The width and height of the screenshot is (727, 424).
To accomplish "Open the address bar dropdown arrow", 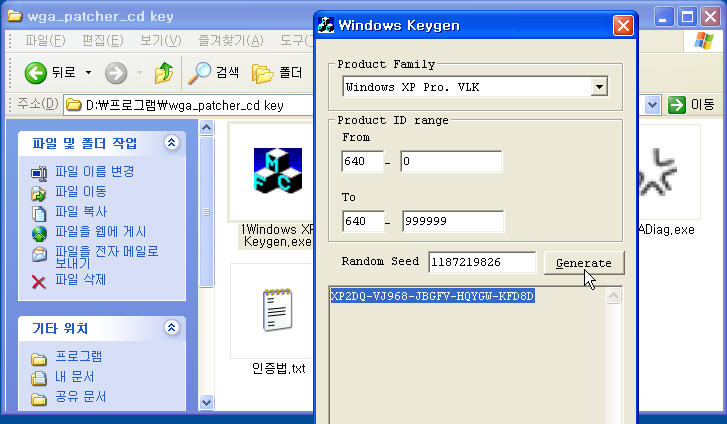I will [652, 105].
